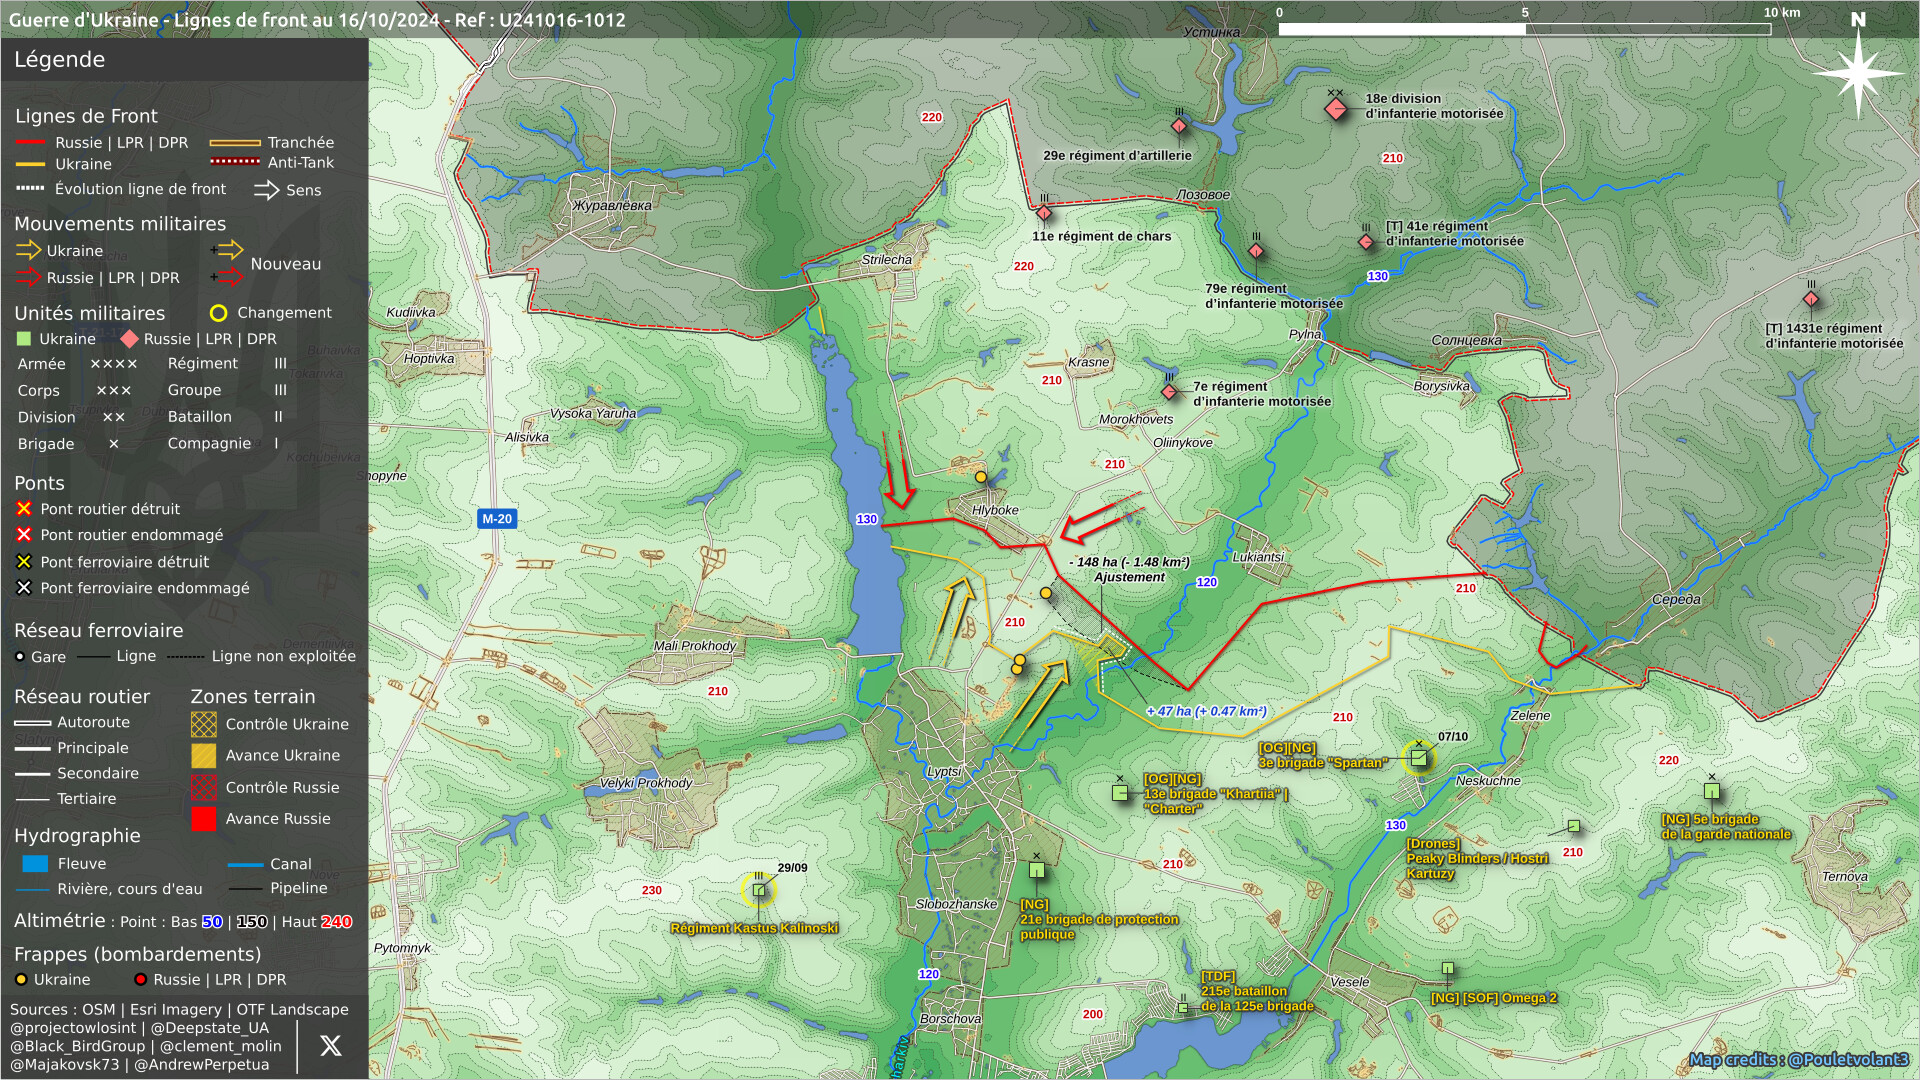
Task: Click the Régiment Kastus Kalinoski unit marker
Action: [759, 890]
